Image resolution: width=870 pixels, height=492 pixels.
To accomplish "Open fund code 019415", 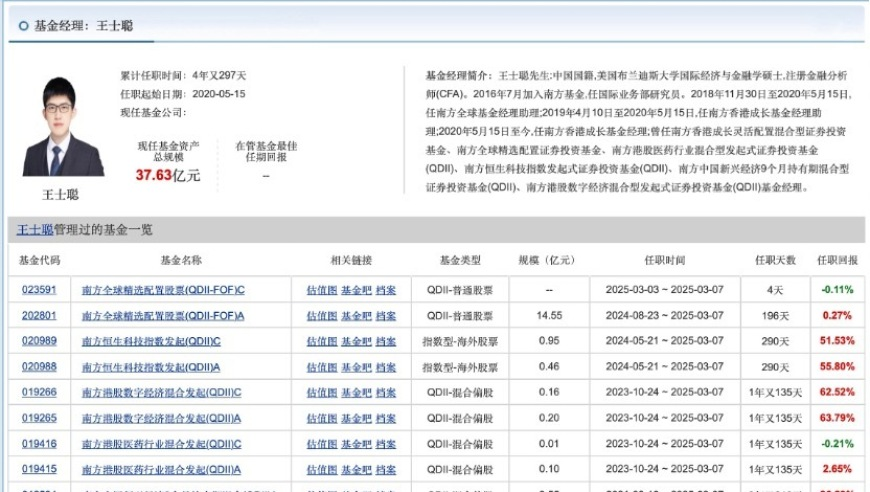I will [39, 469].
